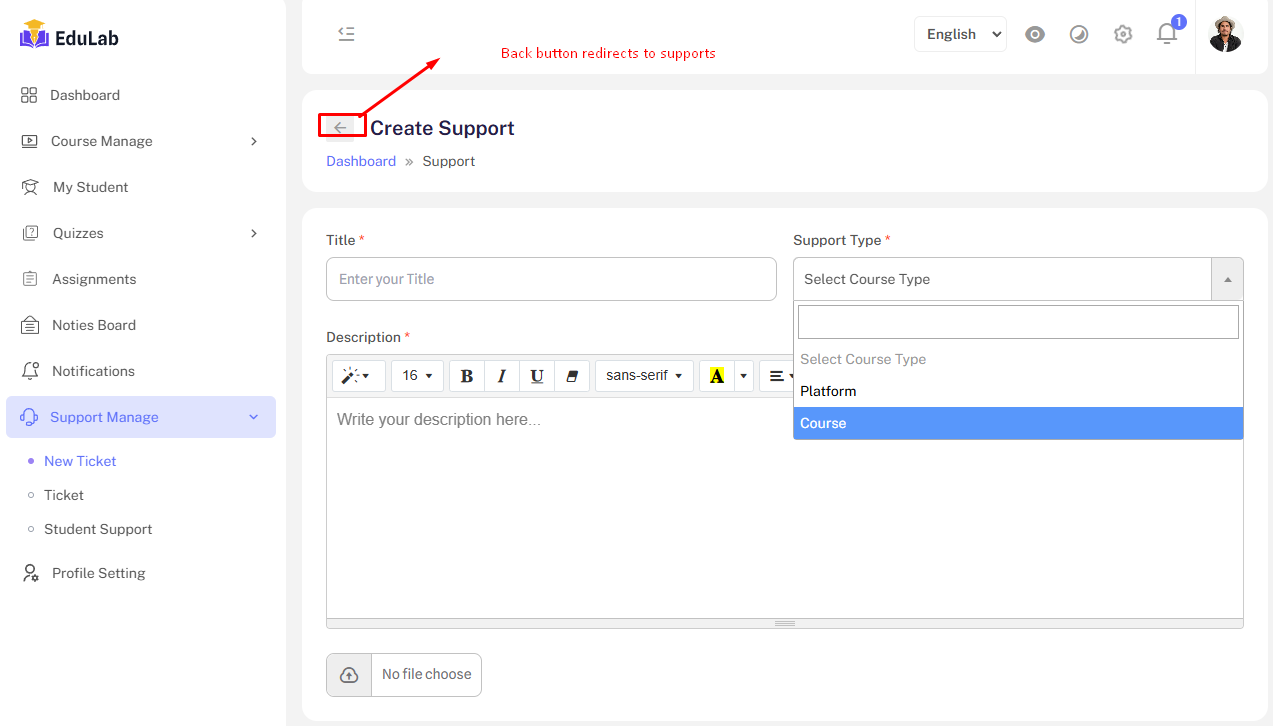The width and height of the screenshot is (1273, 726).
Task: Open the sans-serif font family dropdown
Action: (x=644, y=376)
